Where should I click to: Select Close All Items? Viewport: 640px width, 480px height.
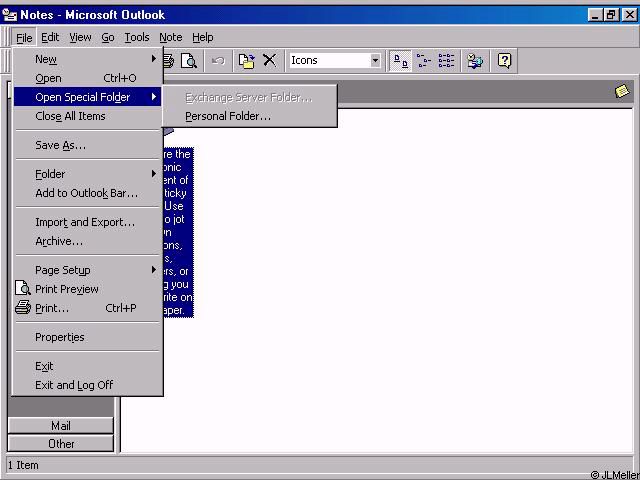click(x=87, y=116)
